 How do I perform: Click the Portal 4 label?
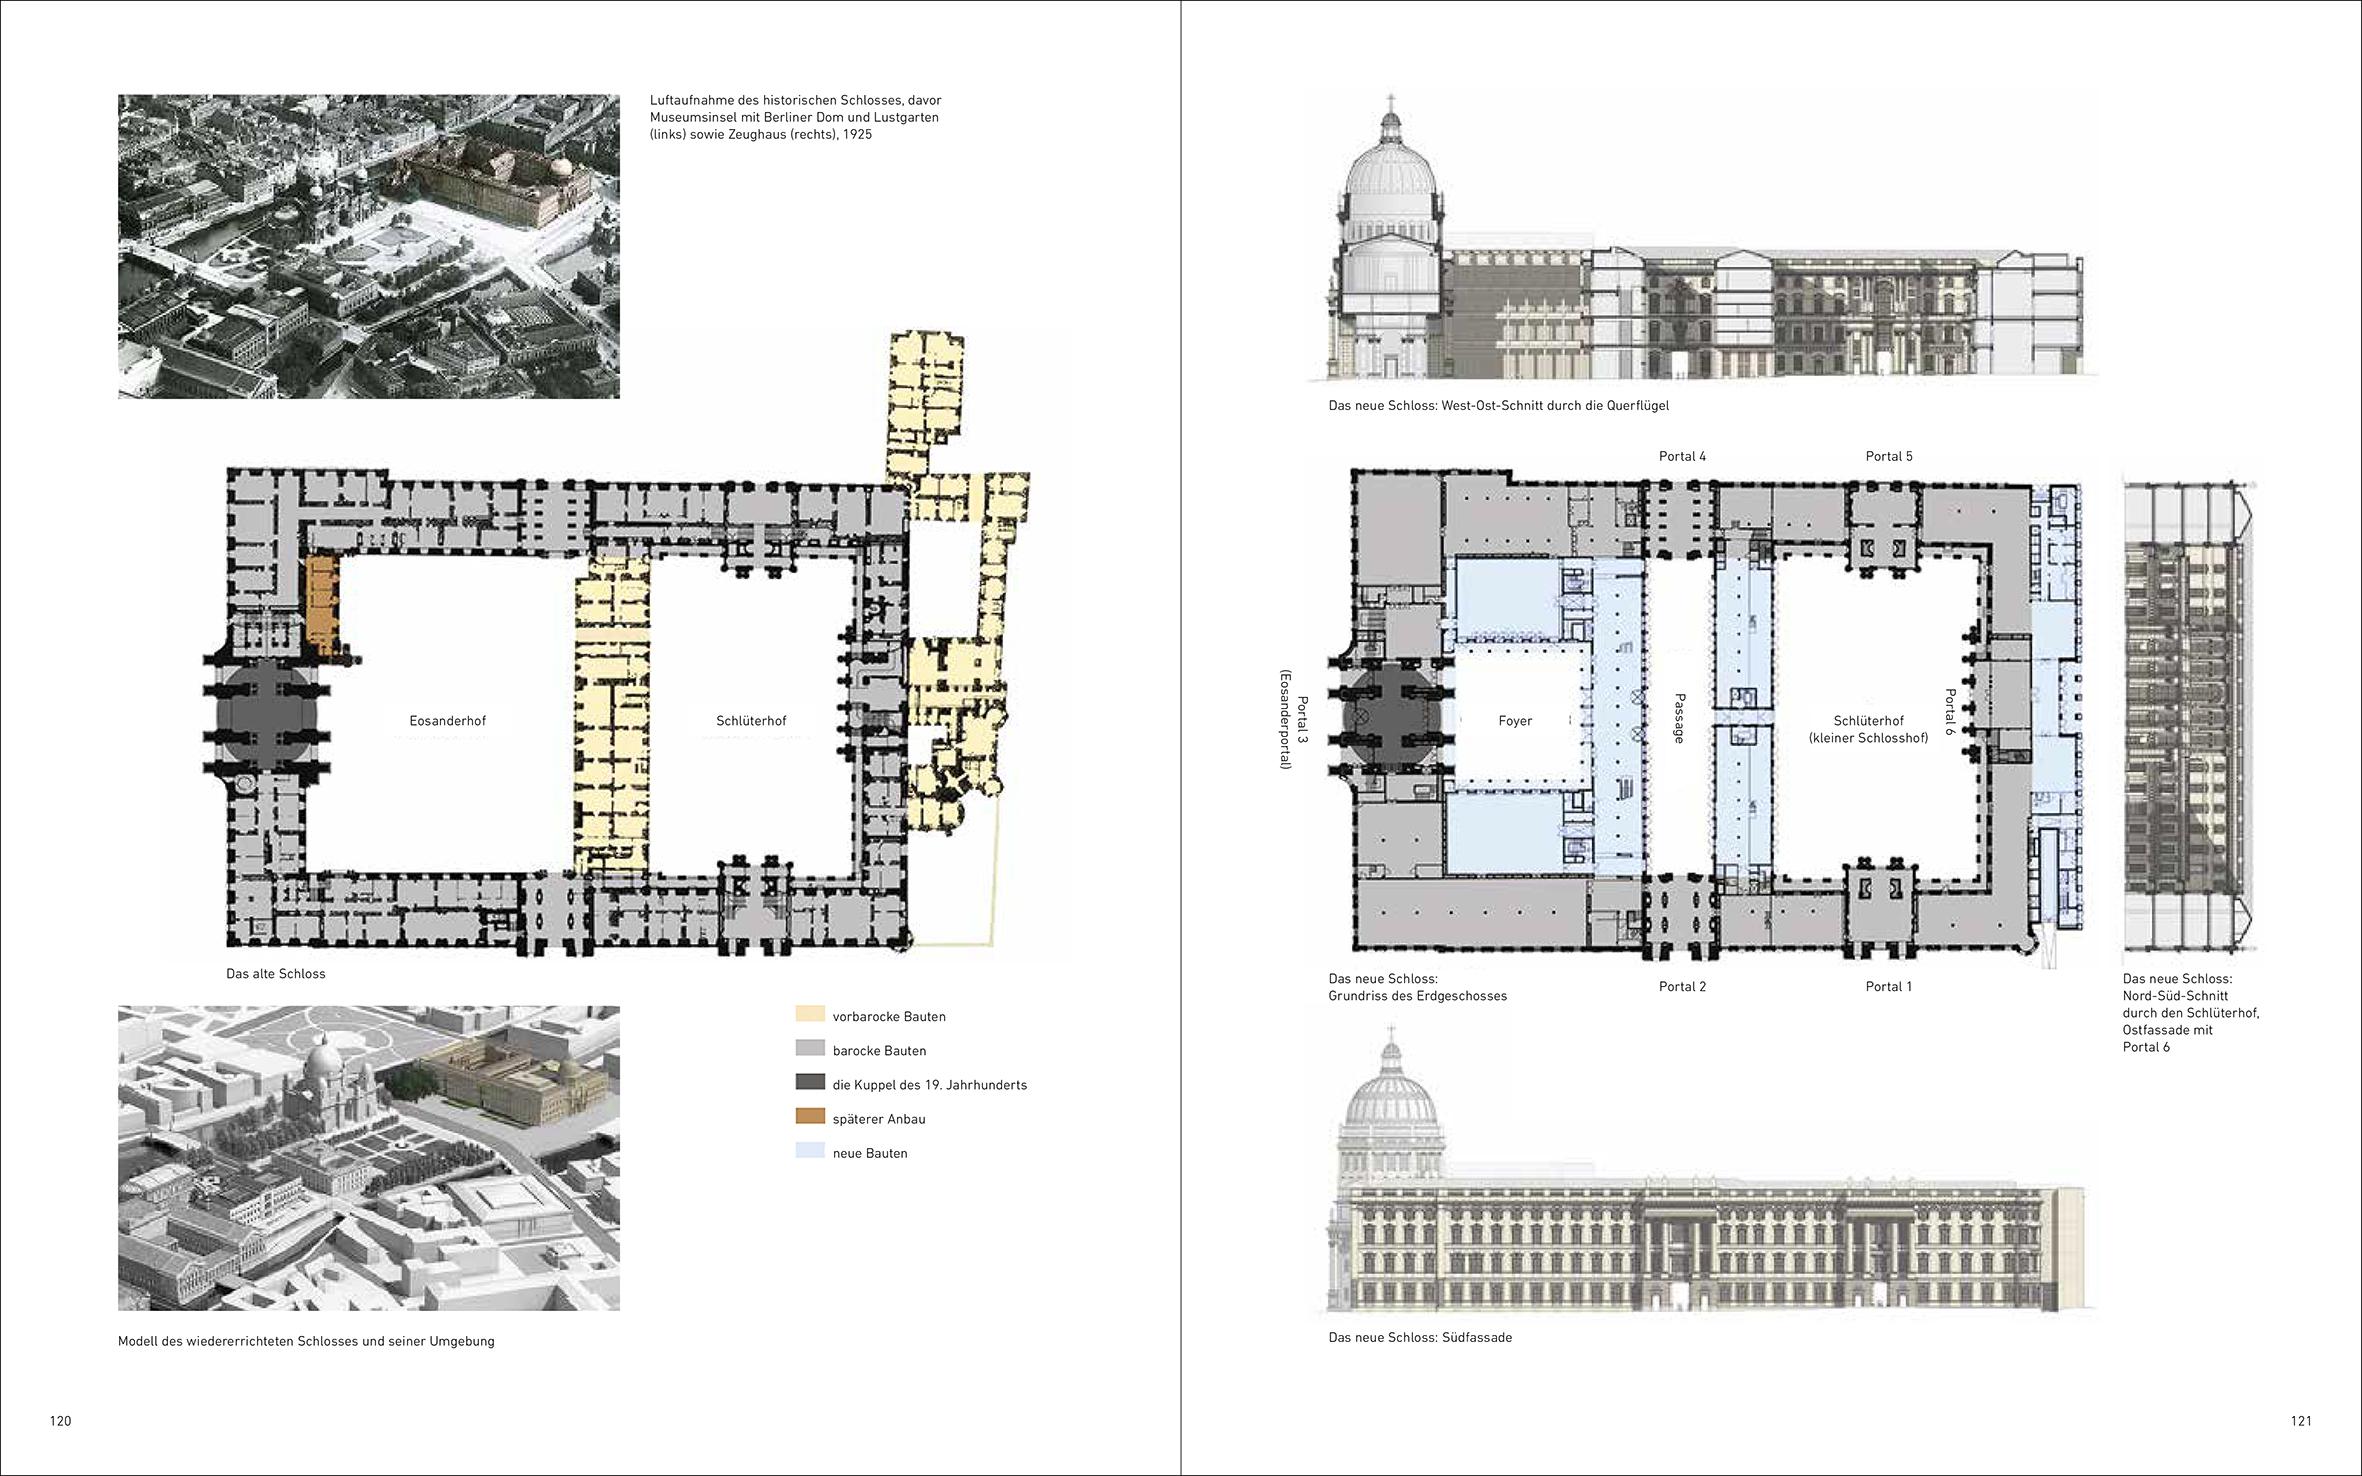coord(1682,456)
